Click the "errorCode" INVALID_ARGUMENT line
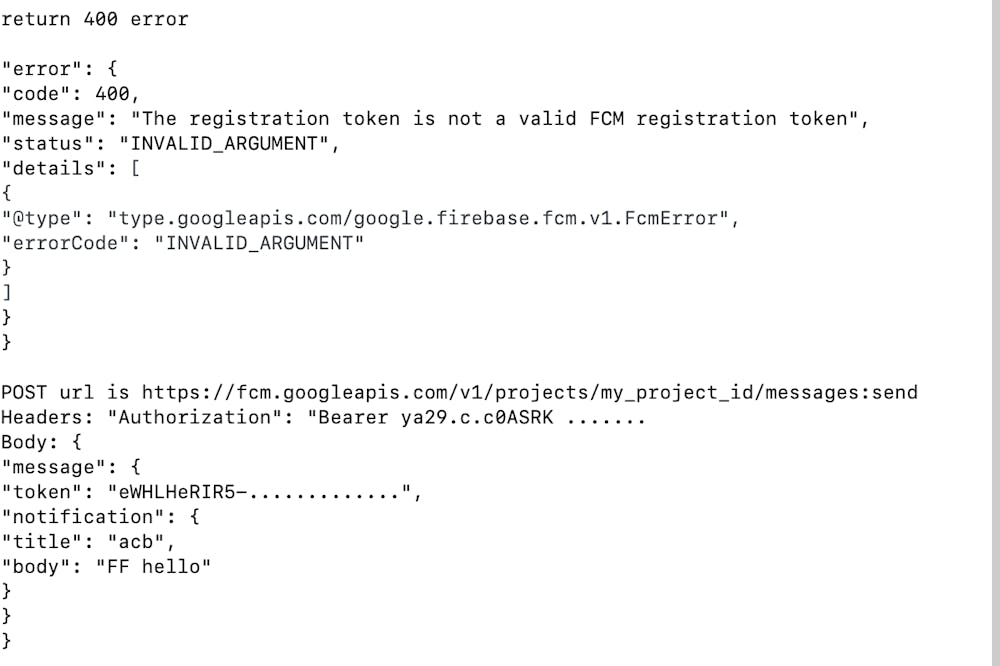The width and height of the screenshot is (1000, 666). [182, 243]
